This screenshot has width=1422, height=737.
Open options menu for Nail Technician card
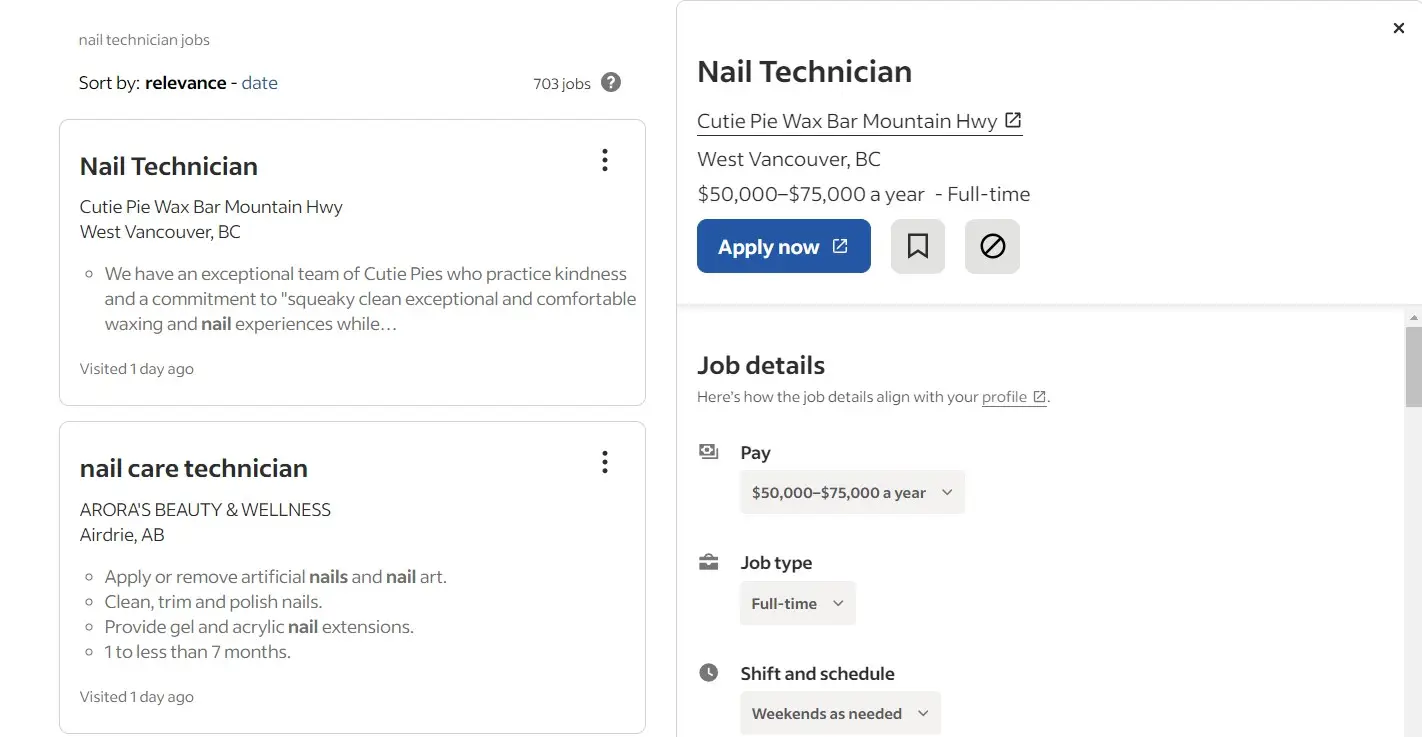tap(604, 160)
